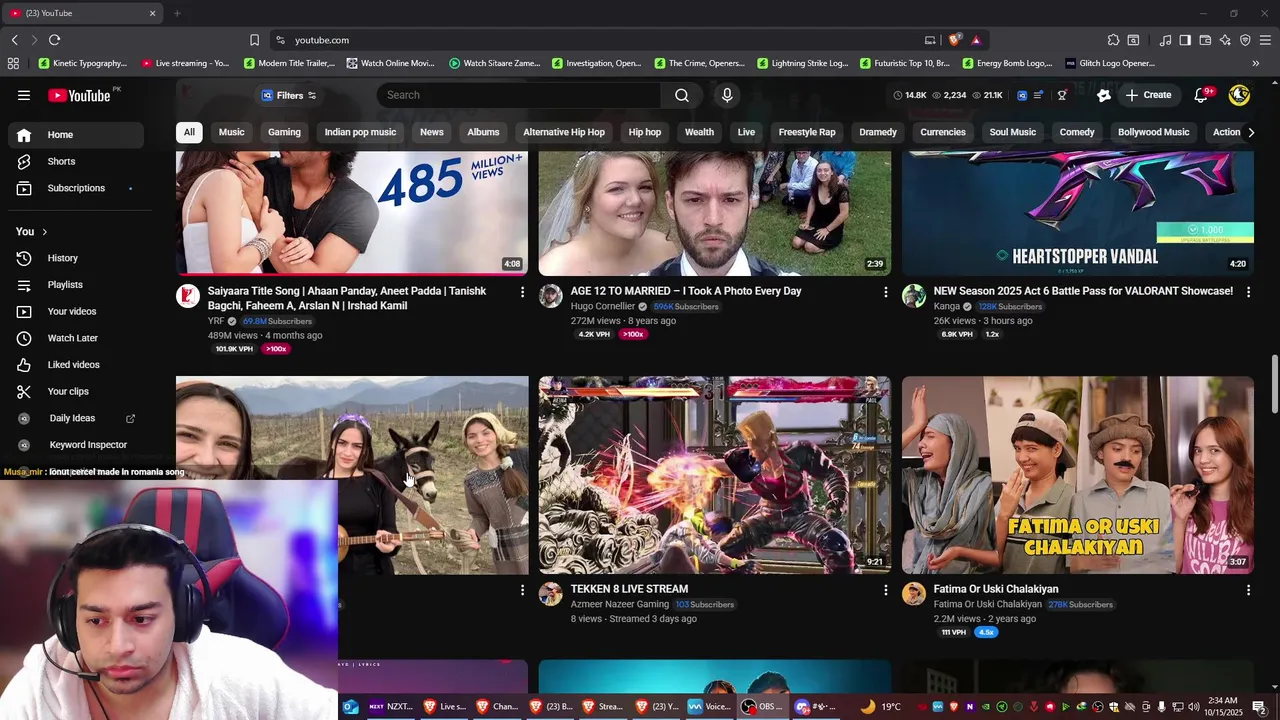Select the Music chip
The image size is (1280, 720).
[231, 132]
